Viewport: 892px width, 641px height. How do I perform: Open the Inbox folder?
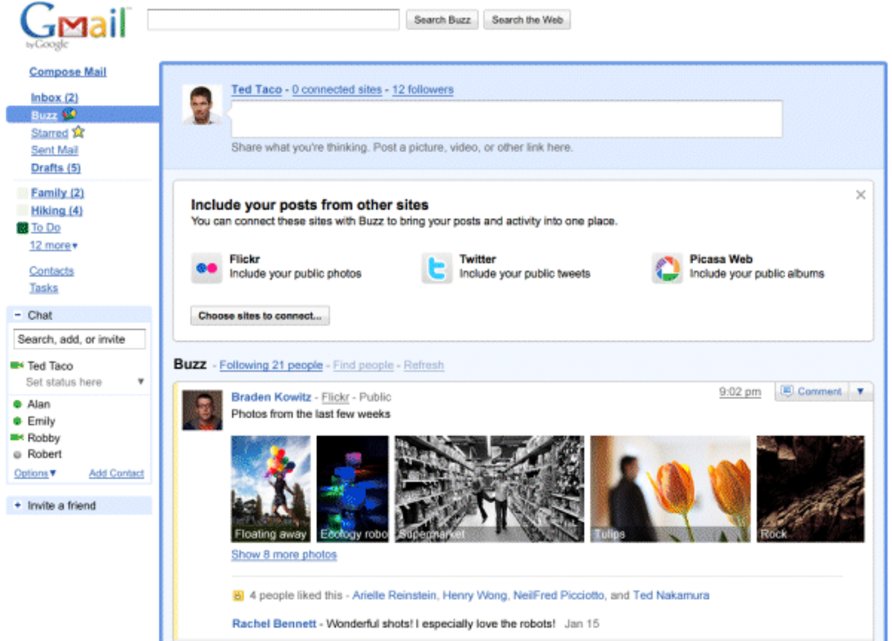click(54, 98)
